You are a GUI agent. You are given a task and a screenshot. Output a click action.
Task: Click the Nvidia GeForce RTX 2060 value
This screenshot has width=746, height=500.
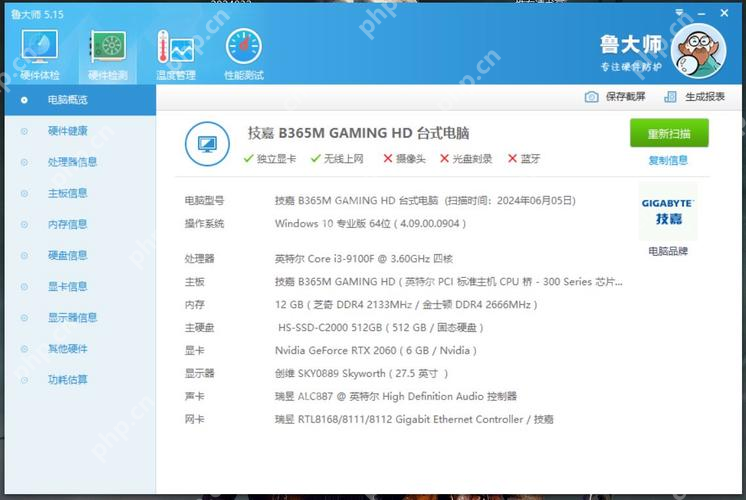[x=375, y=351]
